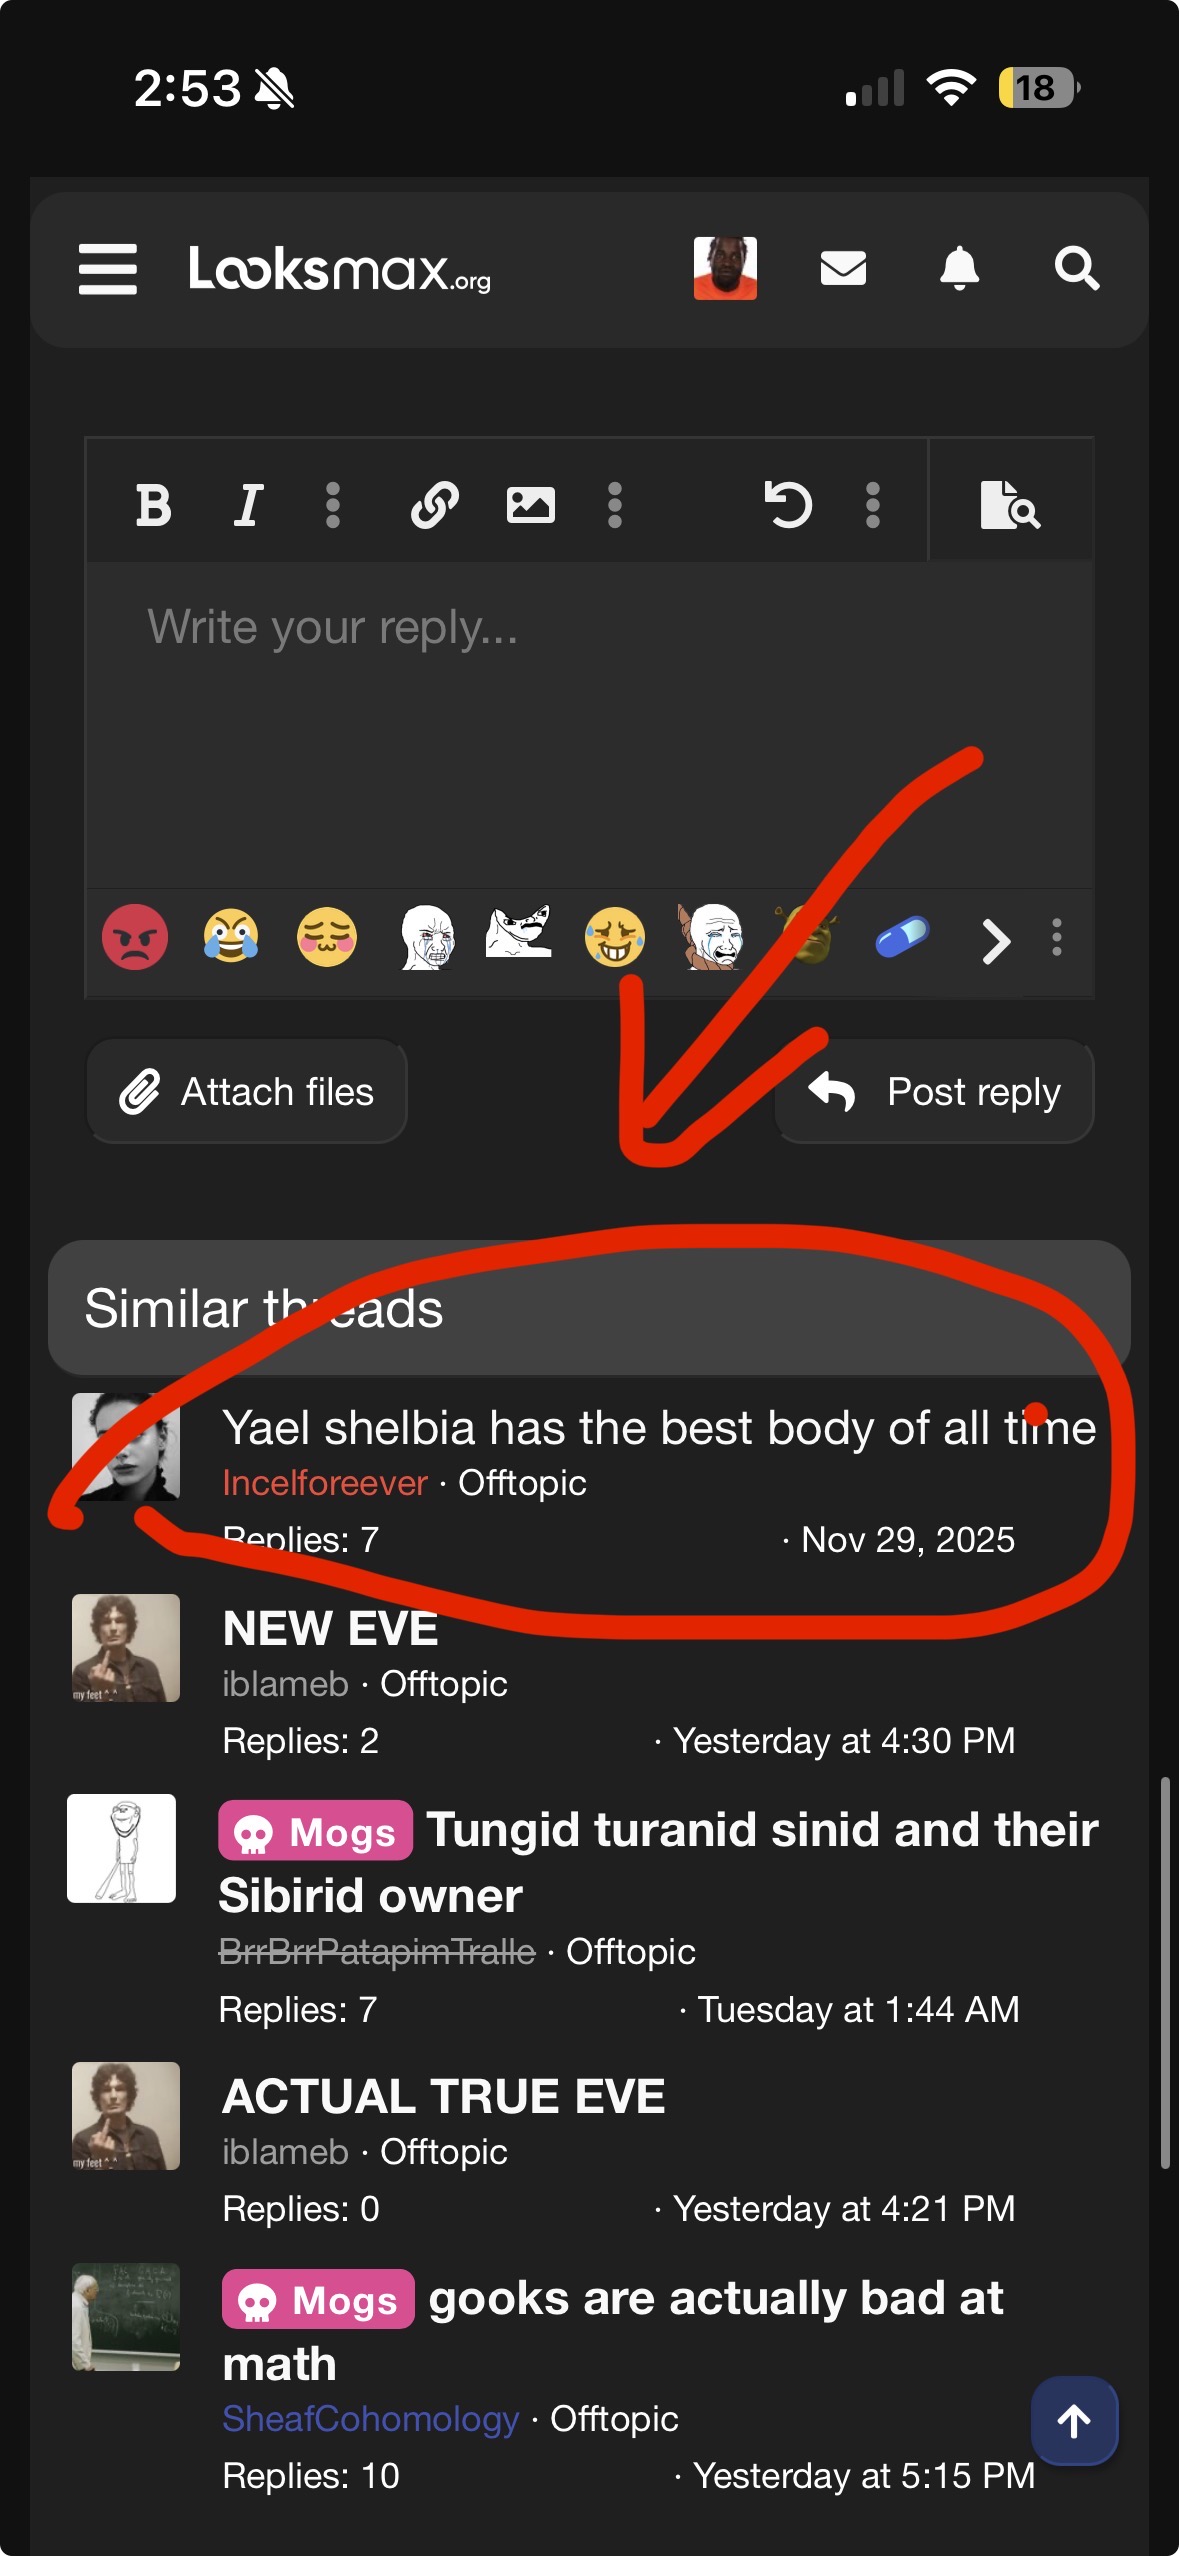The image size is (1179, 2556).
Task: Select the angry red face emoji
Action: coord(135,938)
